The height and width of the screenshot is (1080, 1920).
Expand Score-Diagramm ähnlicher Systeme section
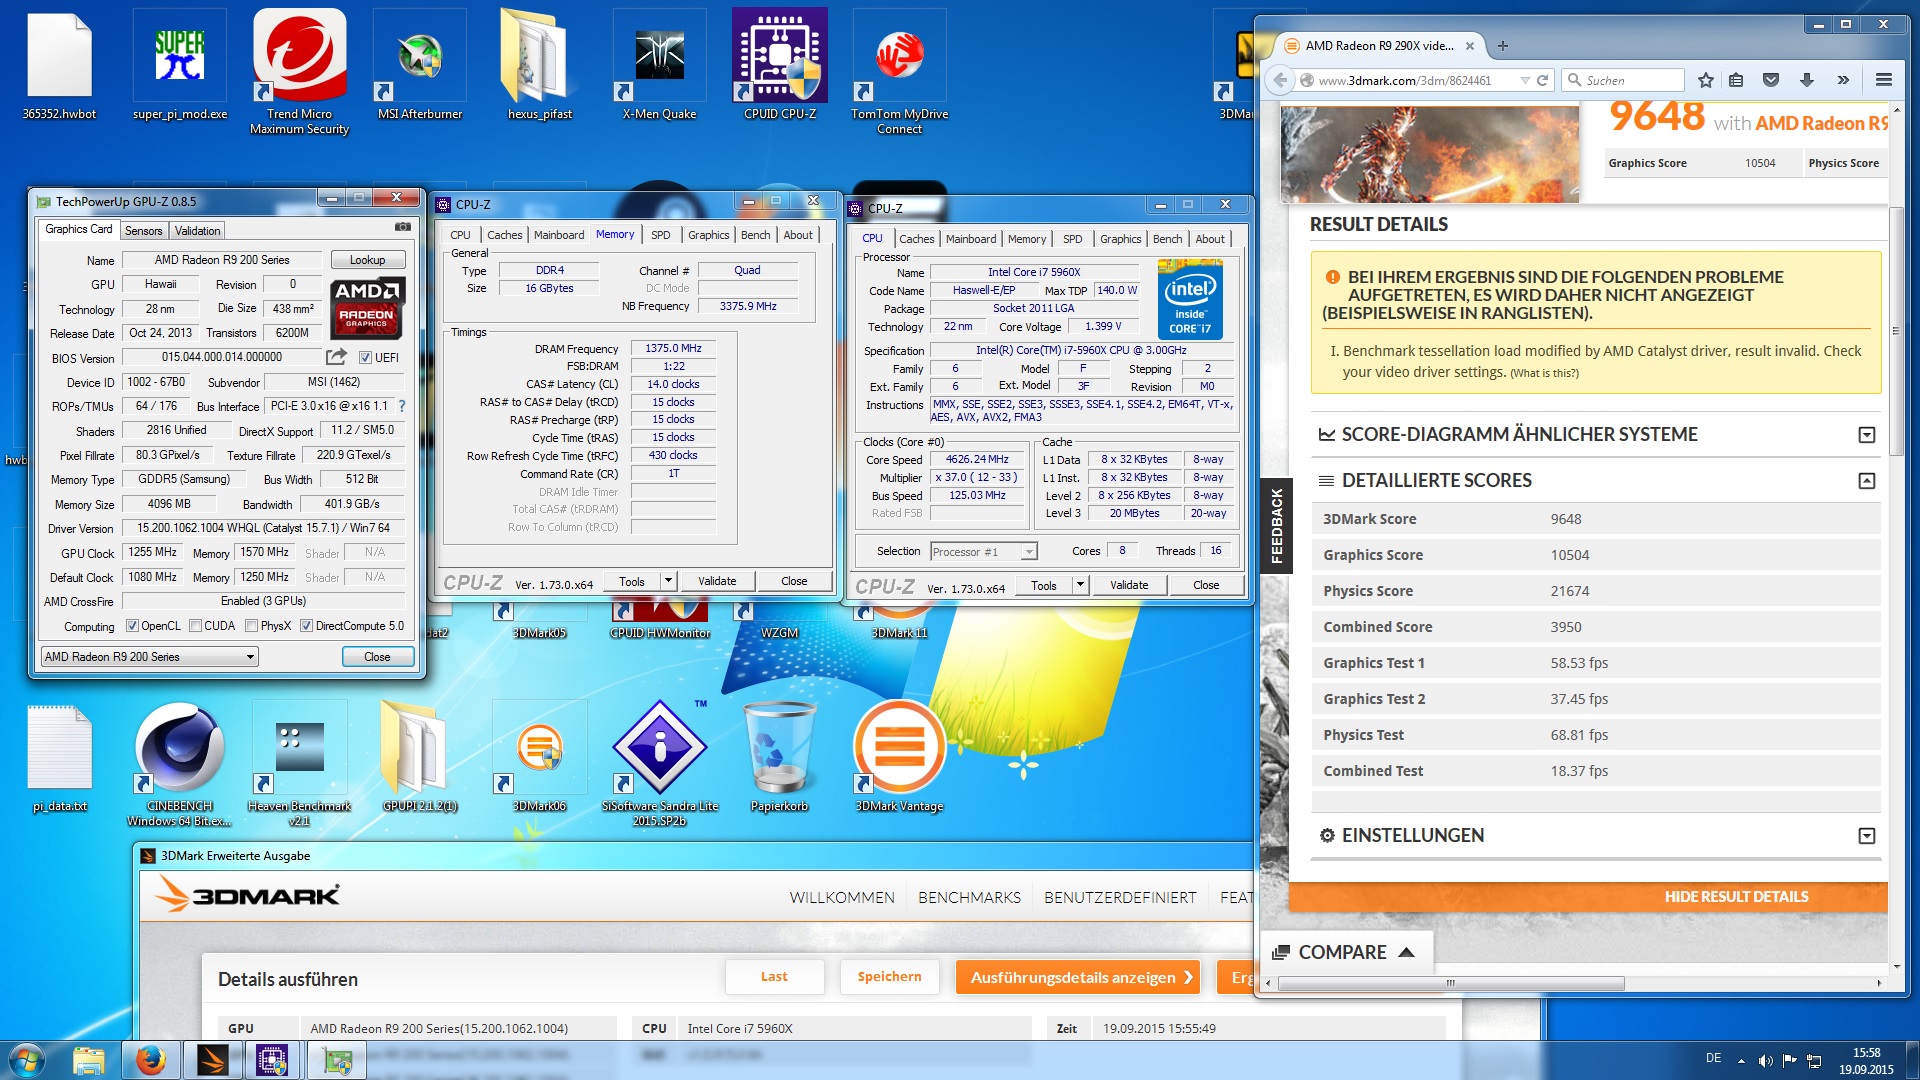point(1866,435)
